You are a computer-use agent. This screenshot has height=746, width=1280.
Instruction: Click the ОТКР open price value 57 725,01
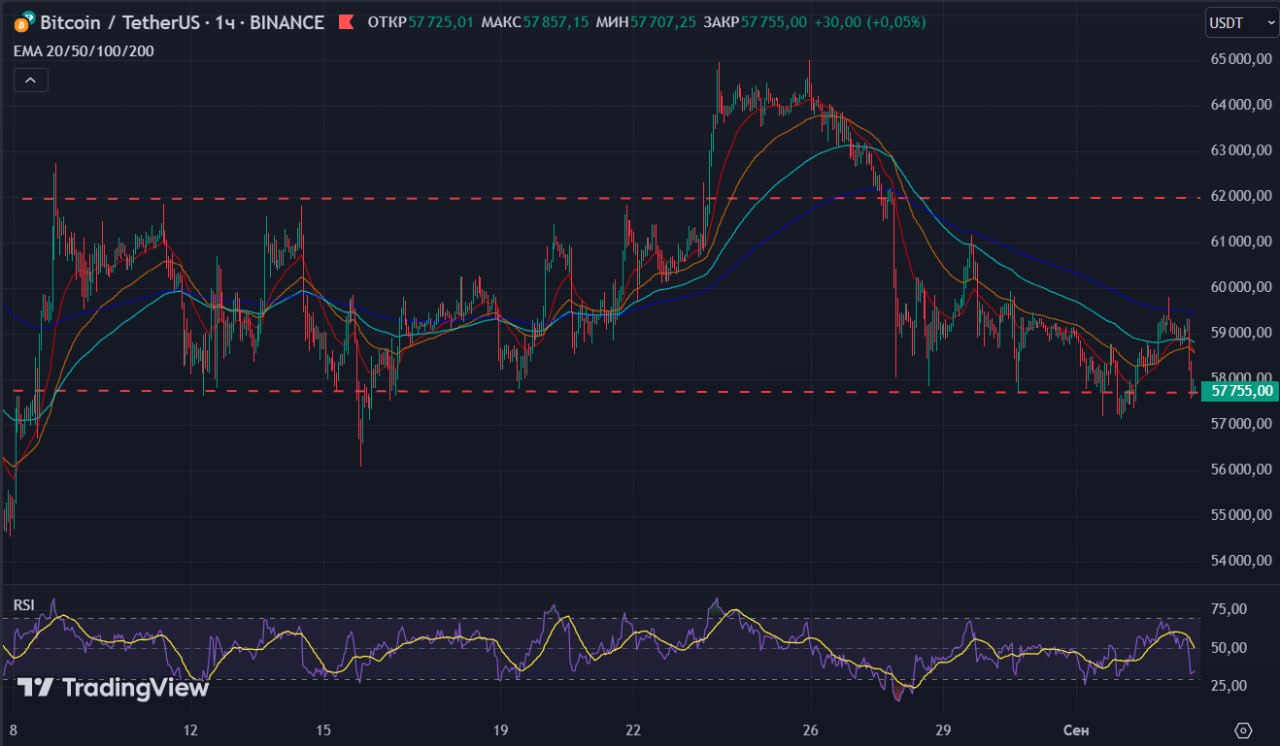[x=441, y=22]
